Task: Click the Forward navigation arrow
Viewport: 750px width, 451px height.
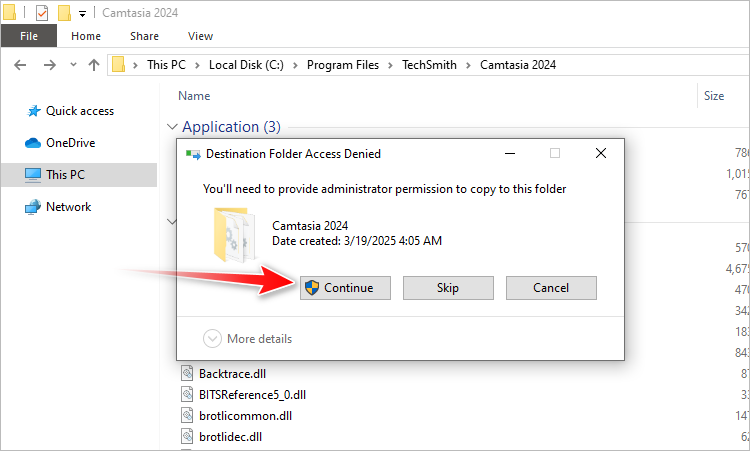Action: 50,65
